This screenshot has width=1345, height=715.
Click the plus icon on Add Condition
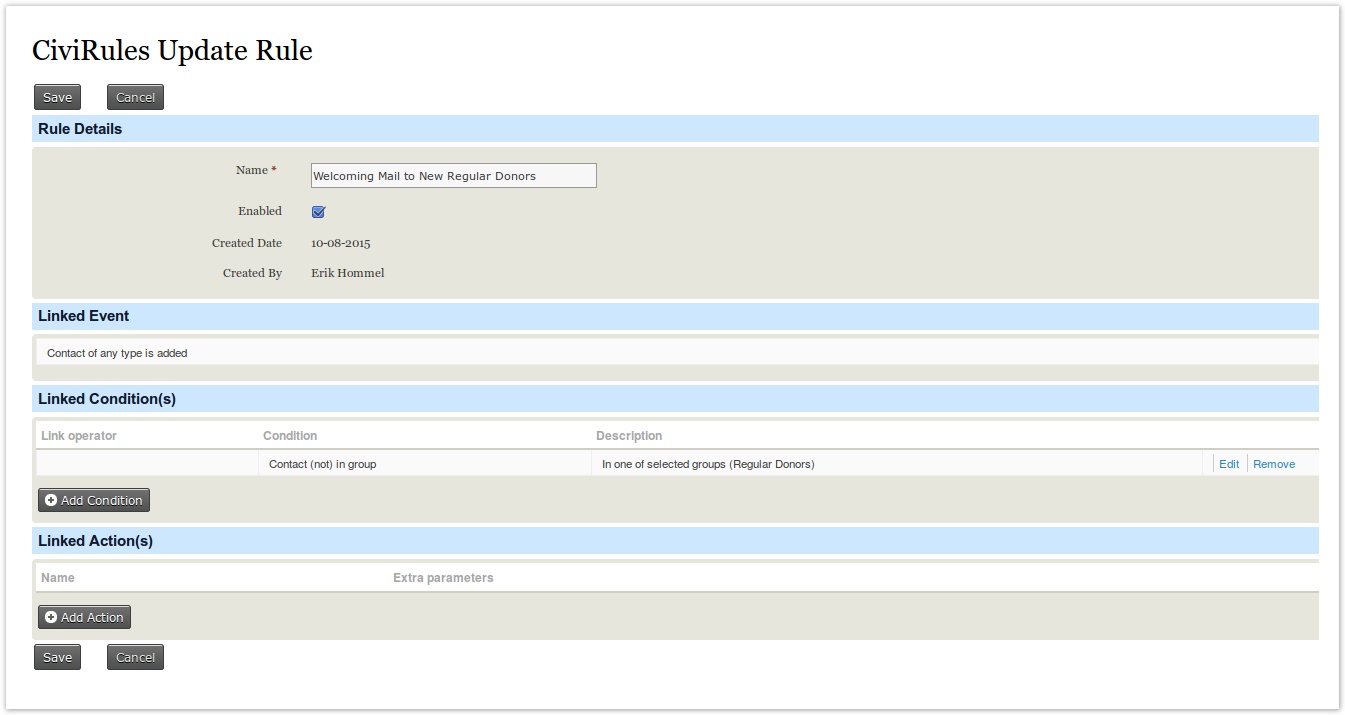click(x=51, y=500)
